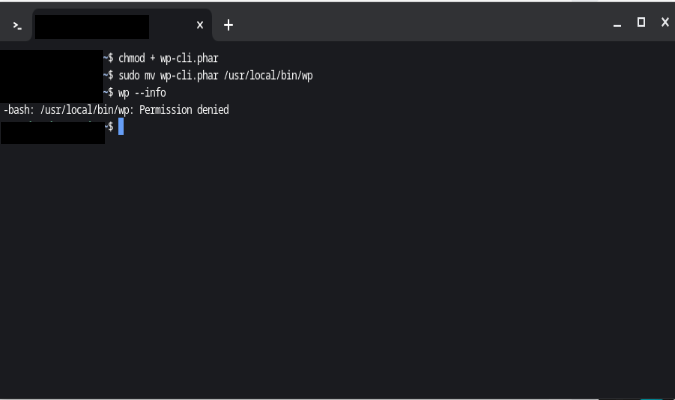Click the redacted prompt block on last line
Image resolution: width=675 pixels, height=400 pixels.
pyautogui.click(x=53, y=133)
